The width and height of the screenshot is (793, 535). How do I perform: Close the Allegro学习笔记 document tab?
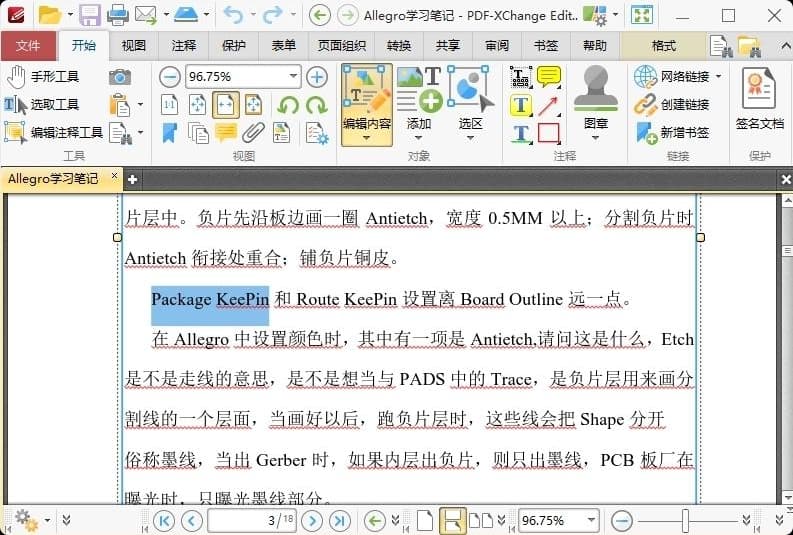pyautogui.click(x=114, y=175)
